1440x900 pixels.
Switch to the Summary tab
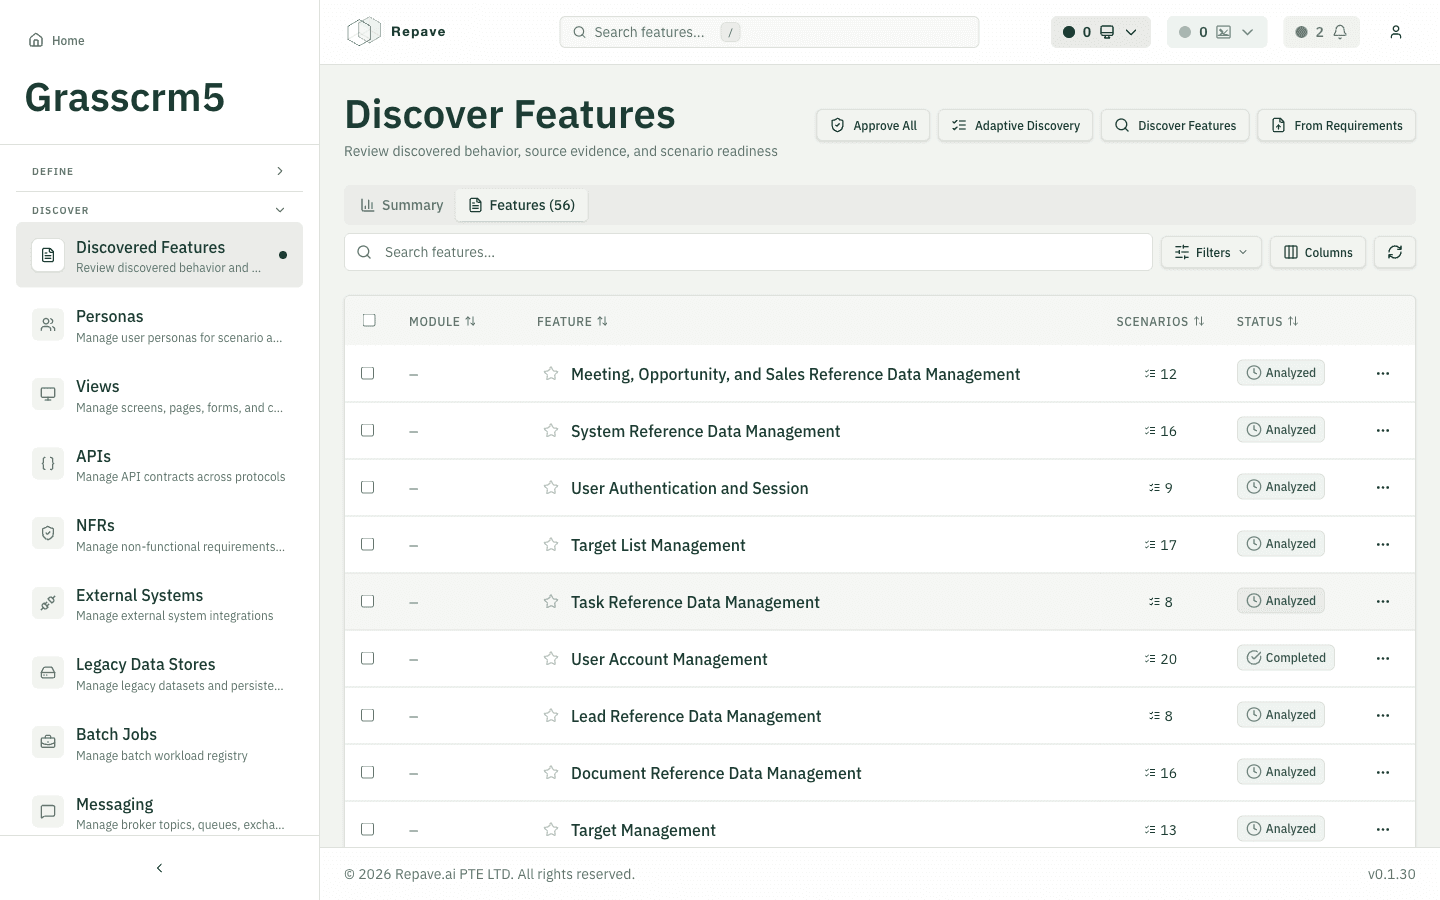point(401,205)
